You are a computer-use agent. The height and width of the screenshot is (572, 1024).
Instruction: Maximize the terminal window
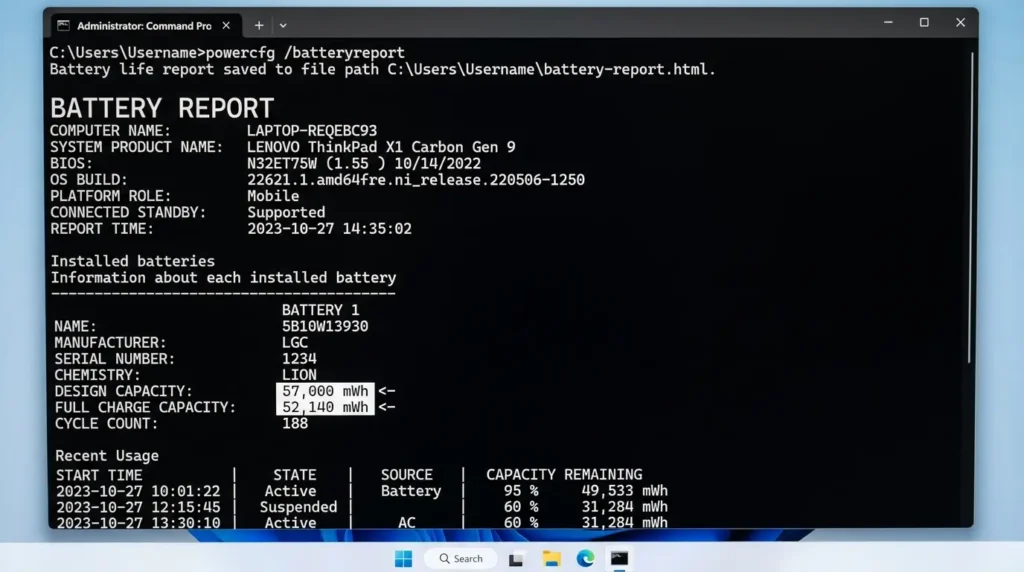click(924, 23)
